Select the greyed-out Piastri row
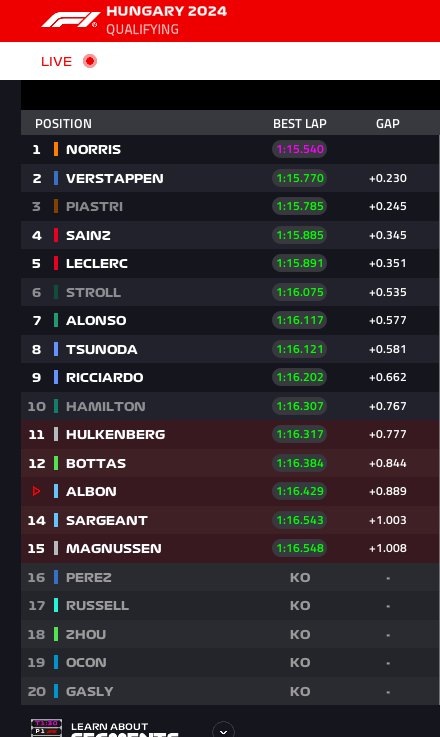Image resolution: width=440 pixels, height=737 pixels. click(230, 206)
